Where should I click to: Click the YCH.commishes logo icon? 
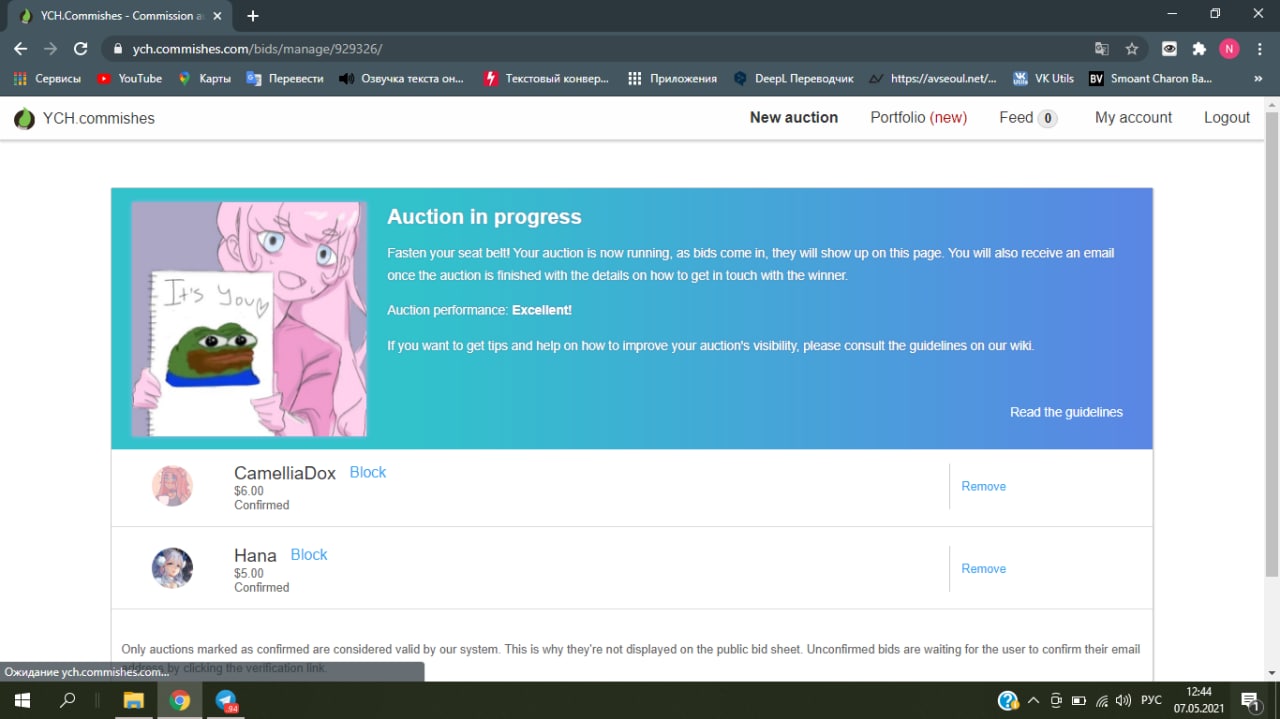[24, 118]
